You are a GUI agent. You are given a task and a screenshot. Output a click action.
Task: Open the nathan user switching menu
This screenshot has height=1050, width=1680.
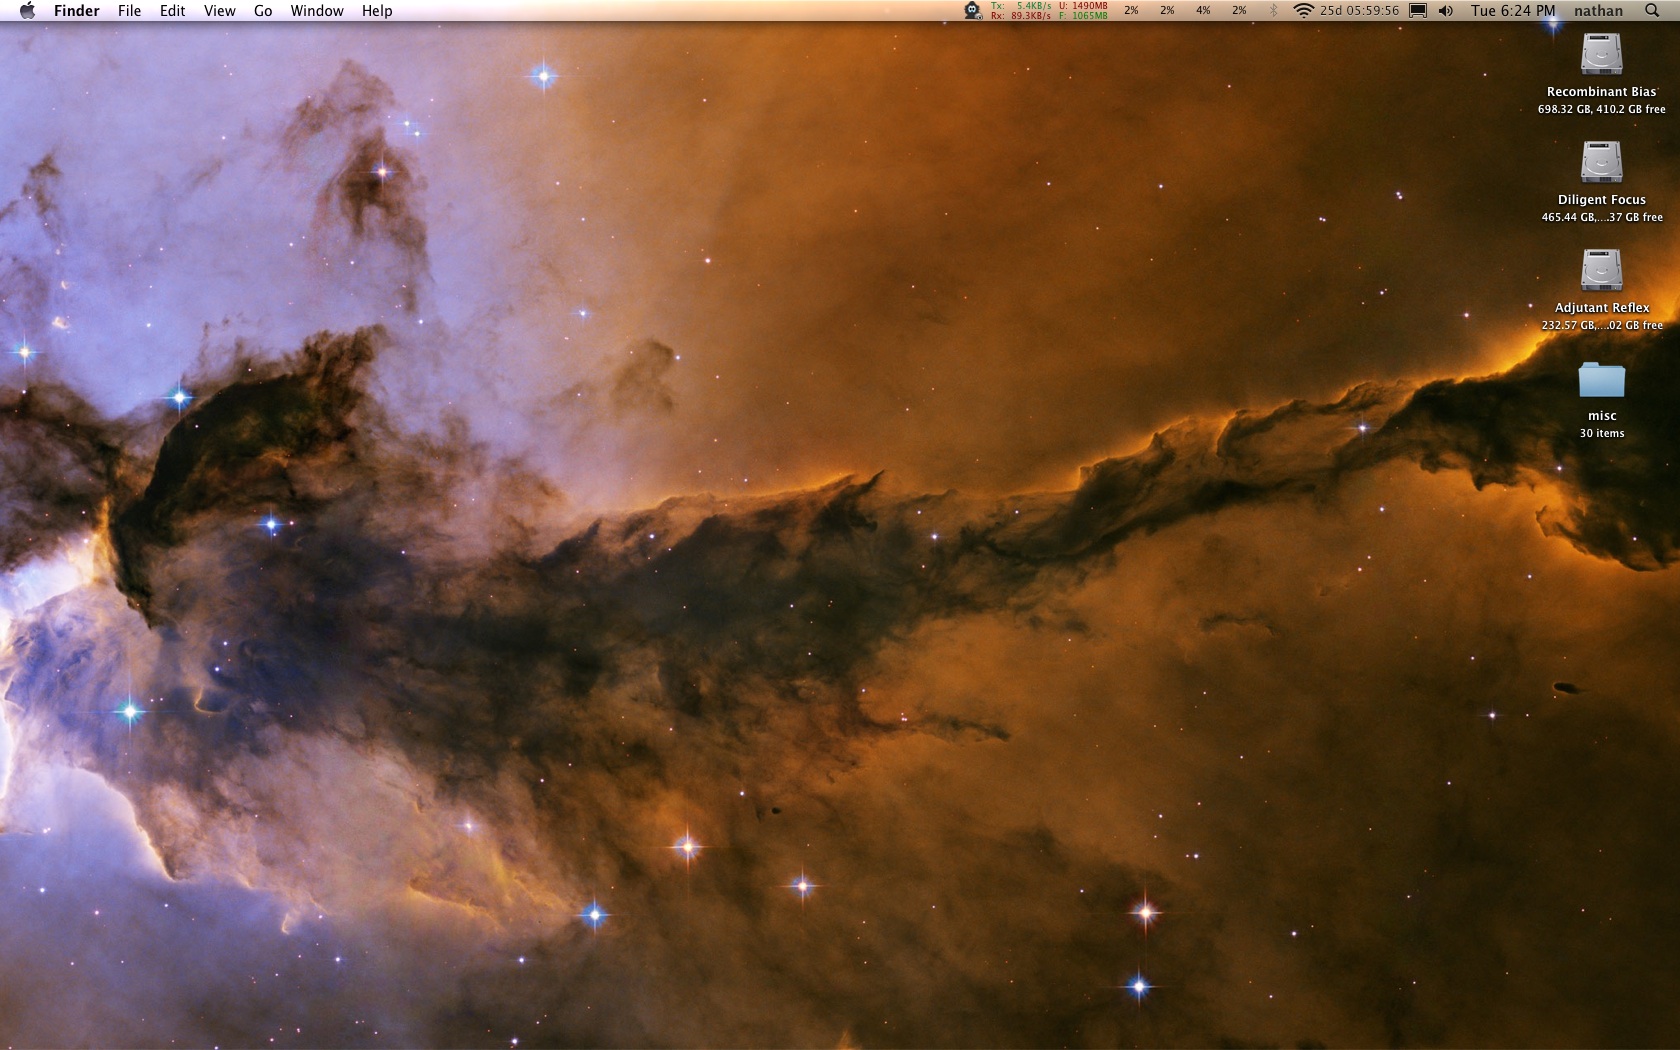click(1598, 11)
